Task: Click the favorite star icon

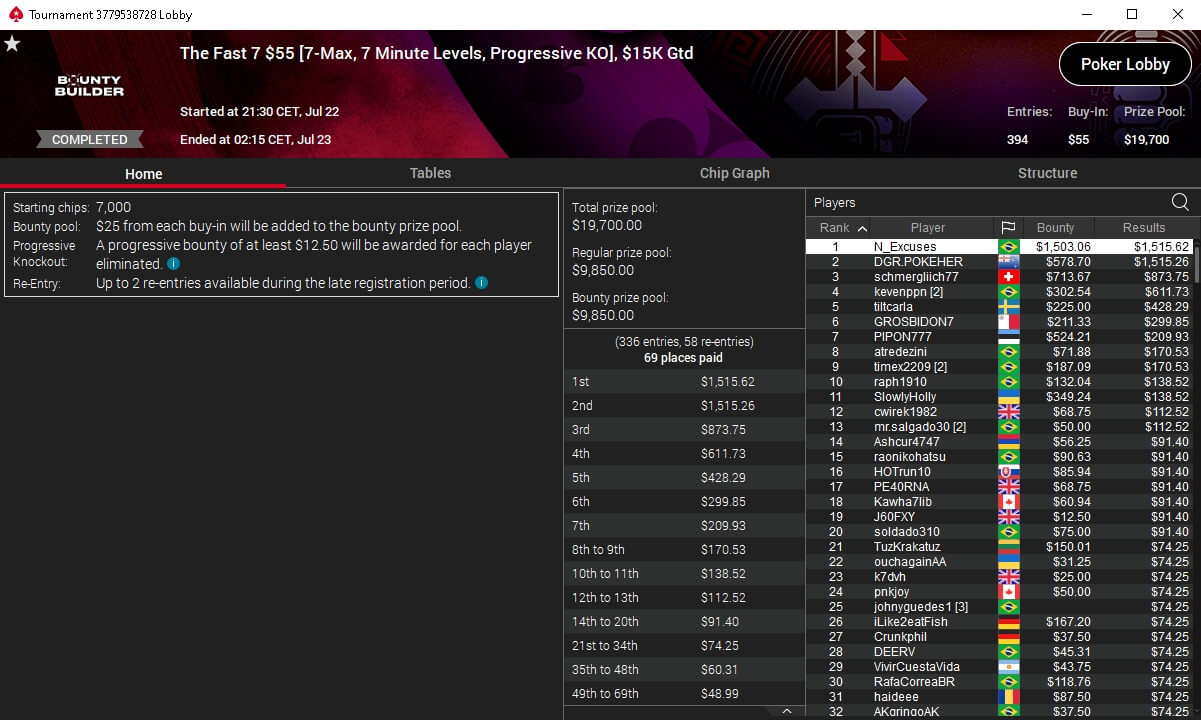Action: tap(12, 44)
